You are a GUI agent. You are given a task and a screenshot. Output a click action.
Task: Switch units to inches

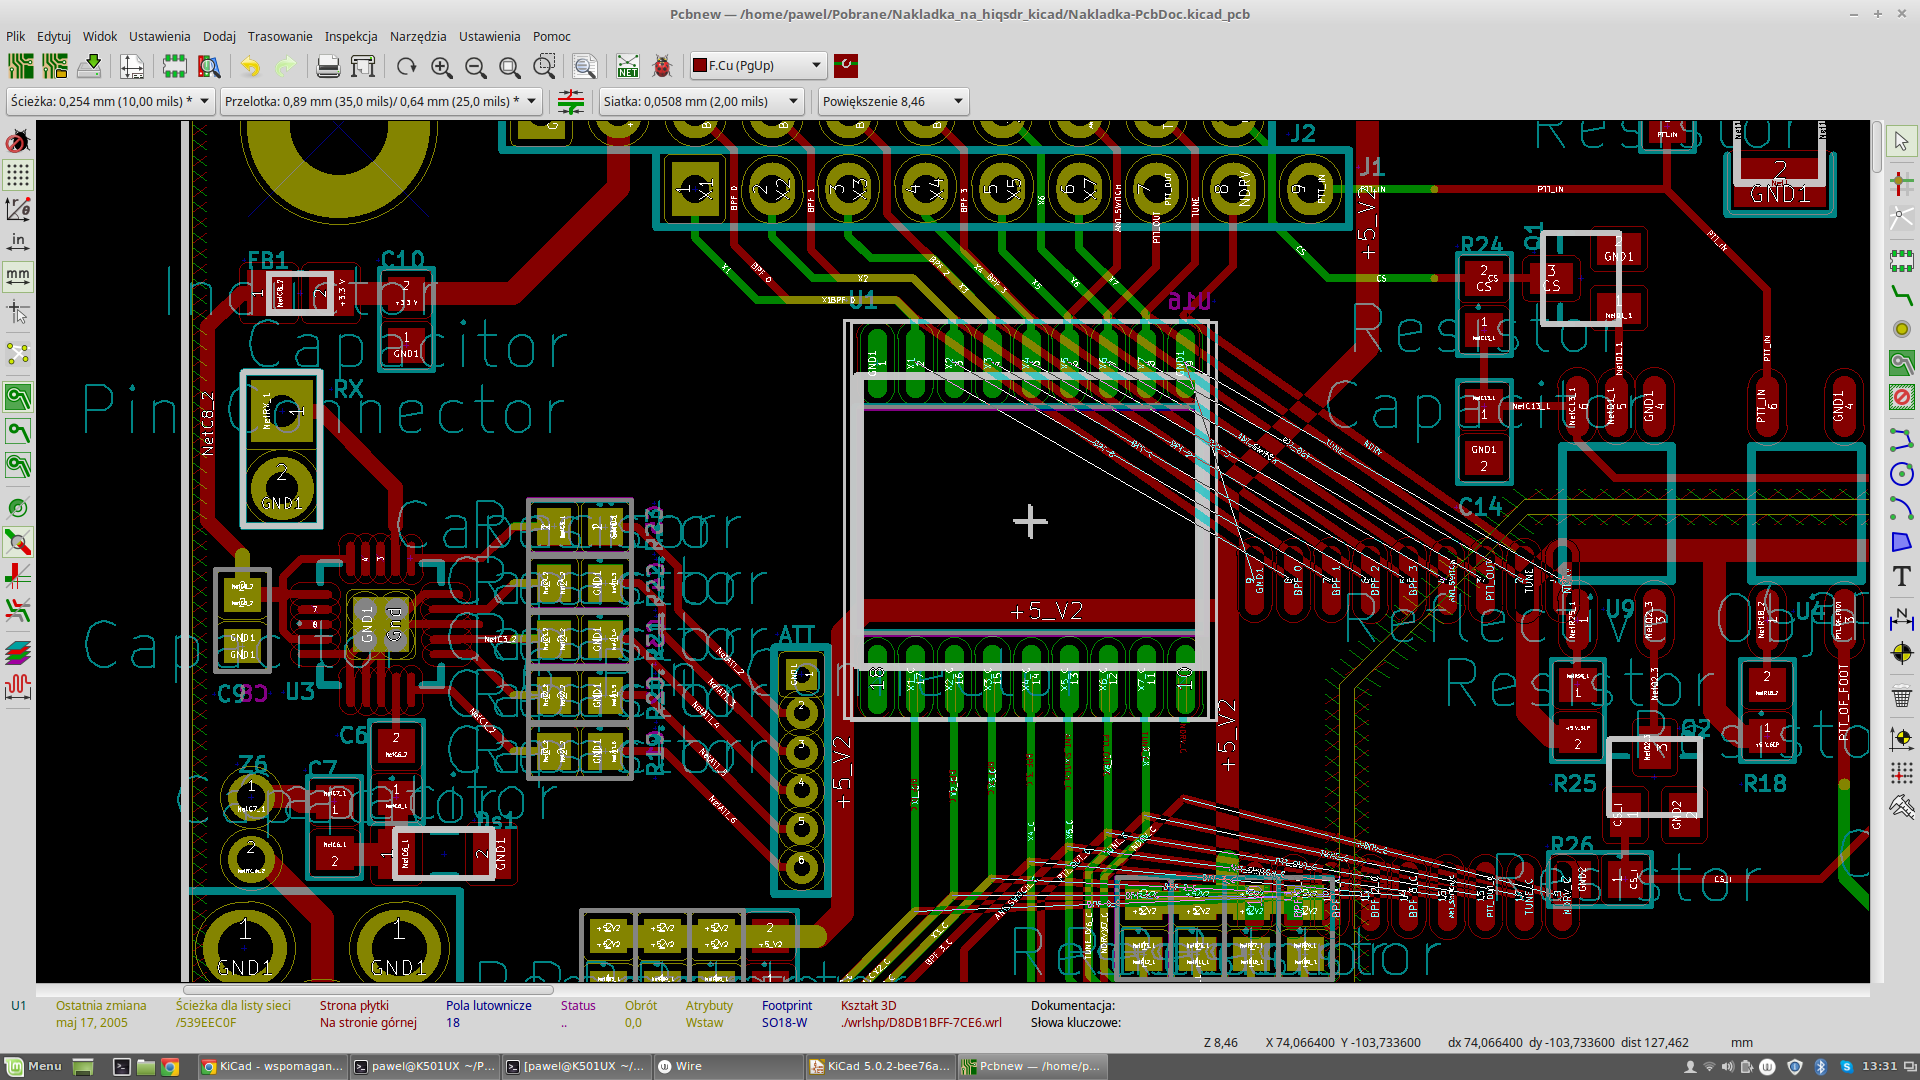pos(18,242)
